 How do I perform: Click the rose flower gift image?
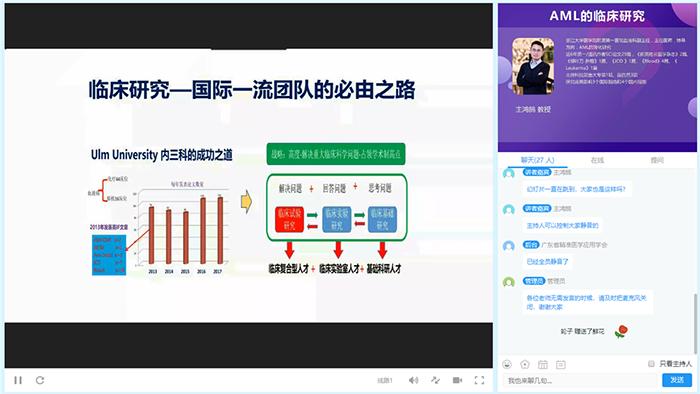coord(621,331)
